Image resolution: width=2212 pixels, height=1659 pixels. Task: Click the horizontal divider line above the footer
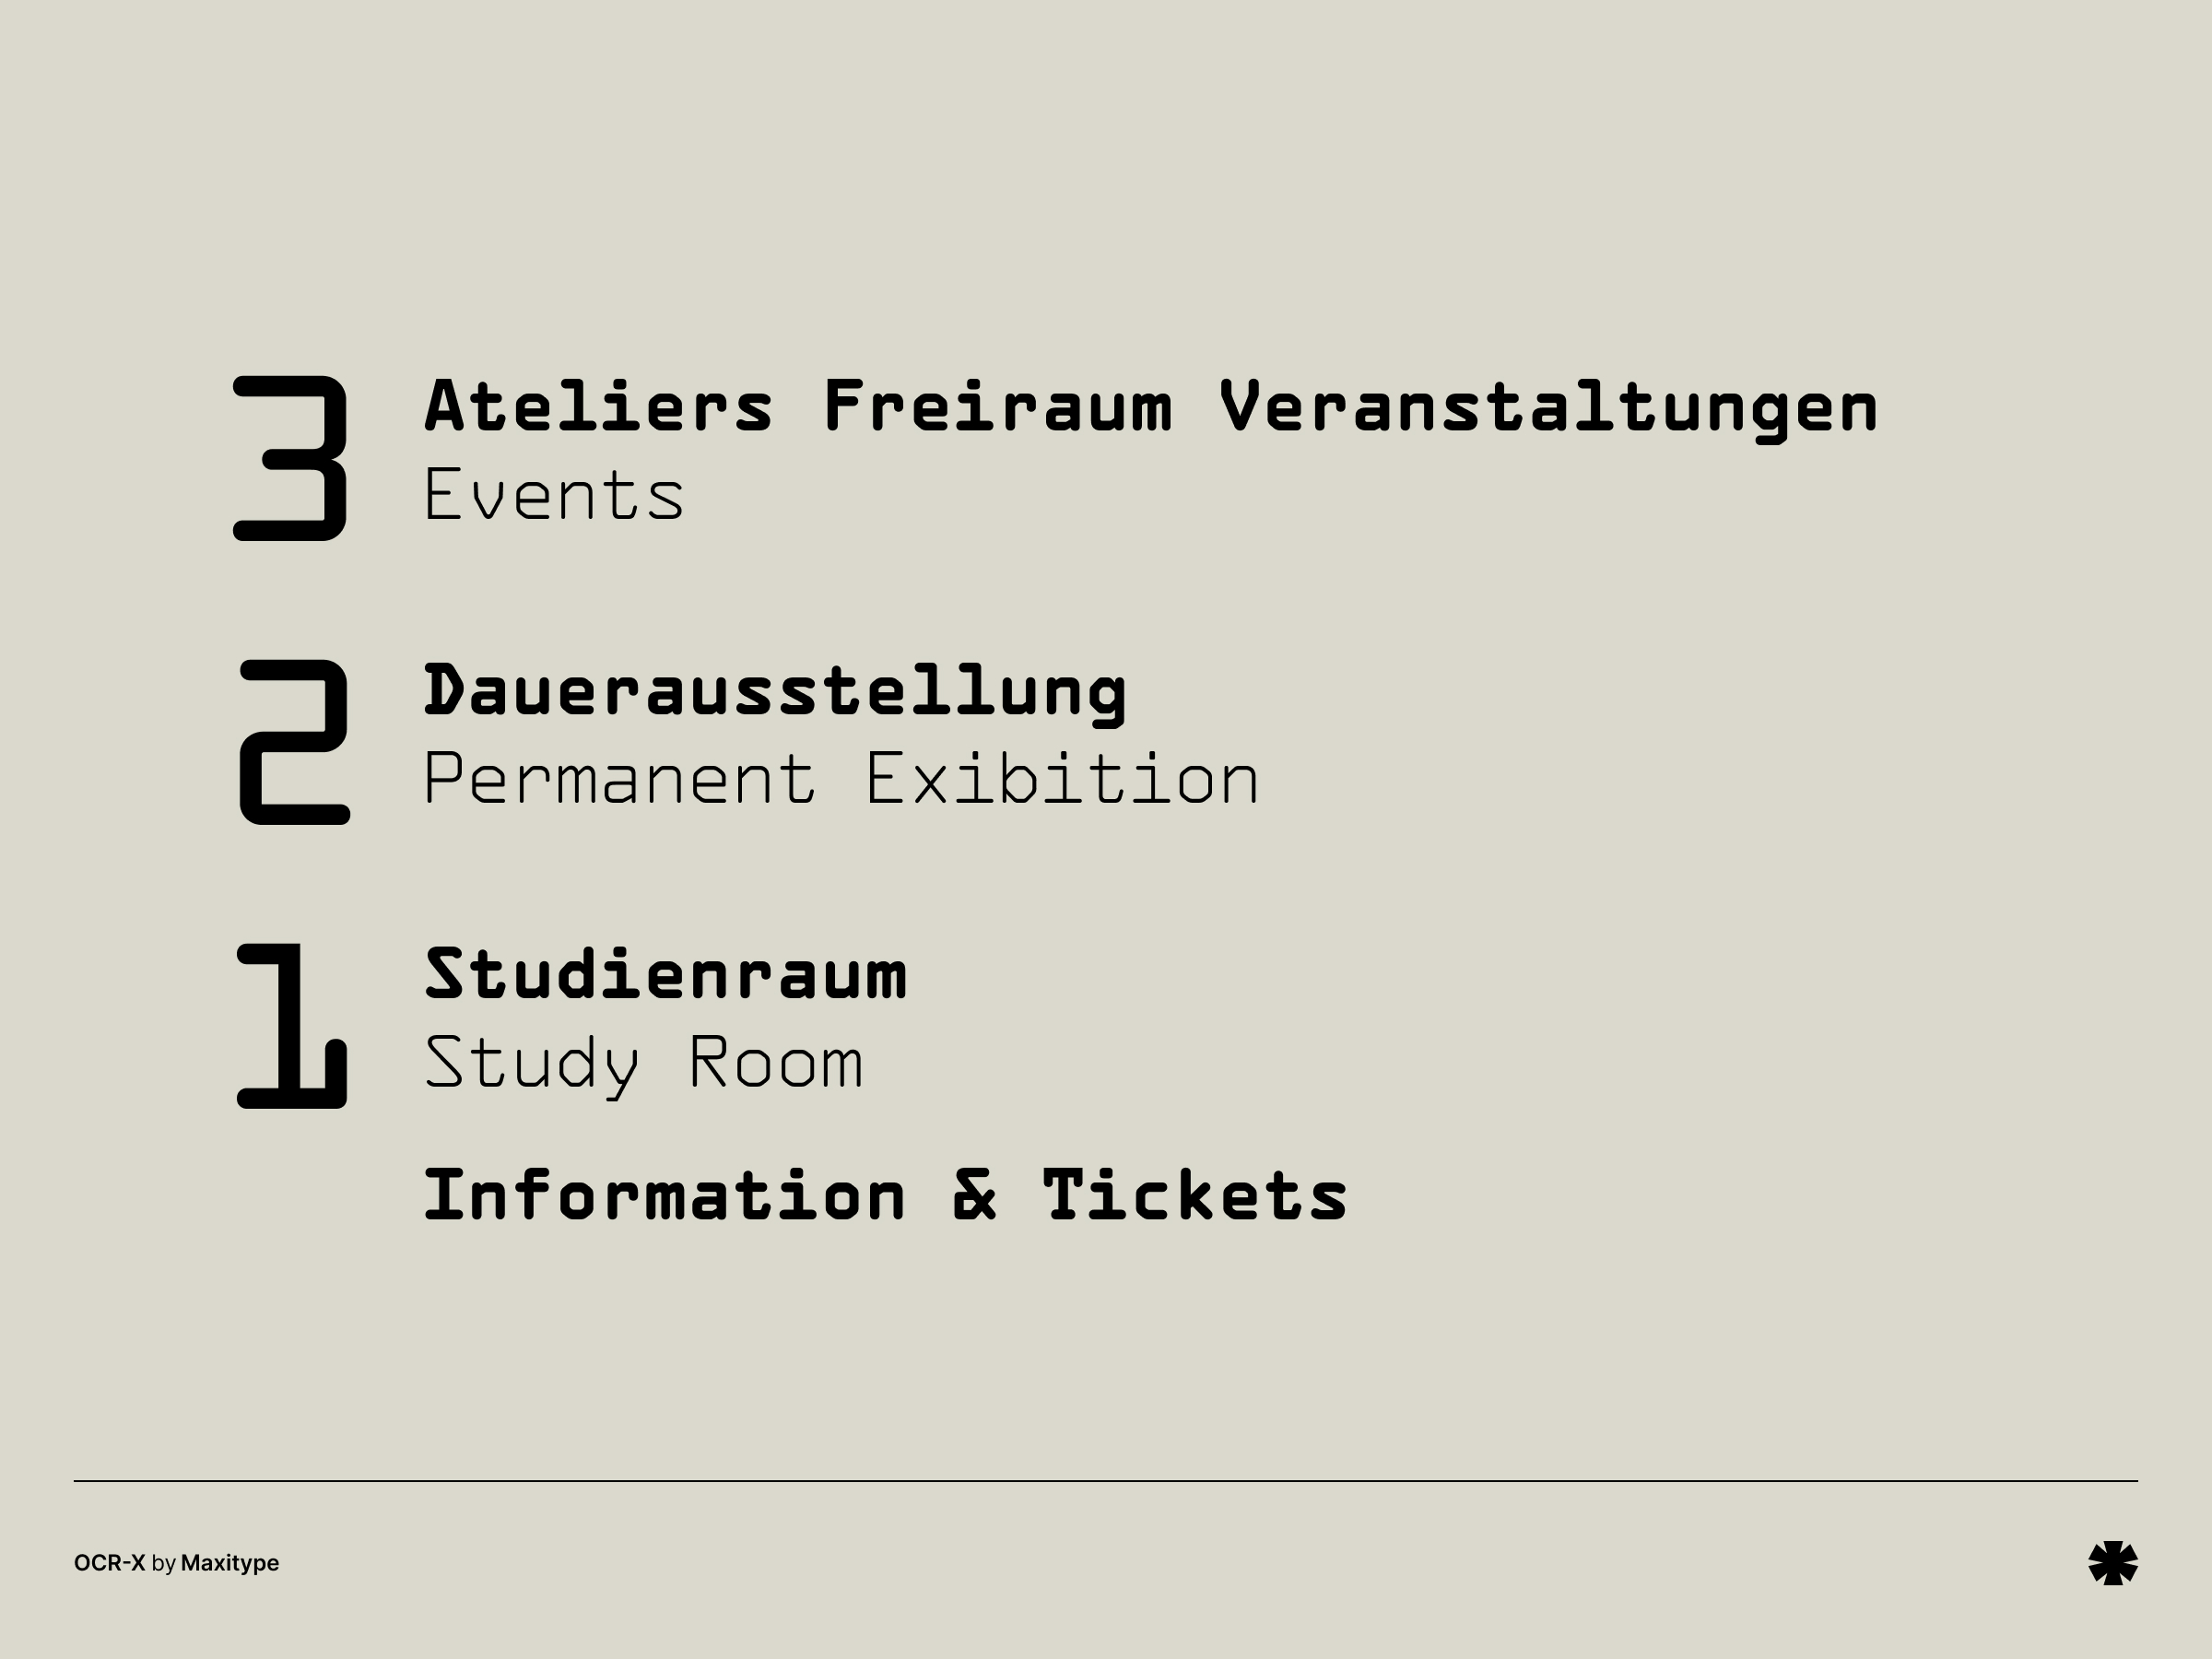click(1106, 1481)
